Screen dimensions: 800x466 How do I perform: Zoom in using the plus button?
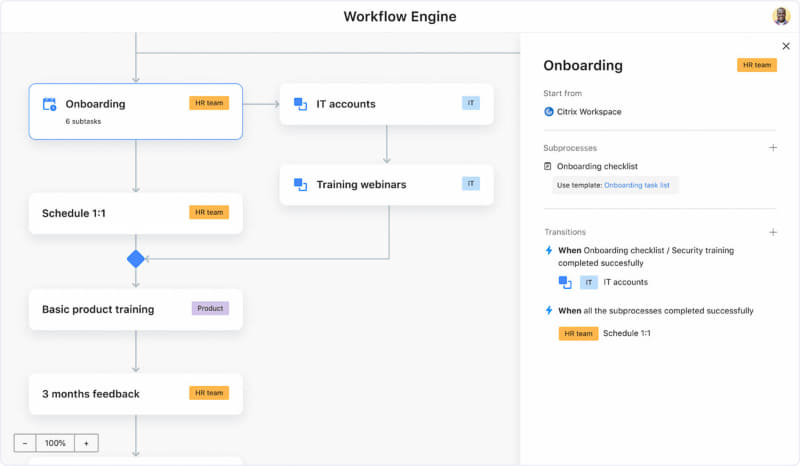pyautogui.click(x=86, y=443)
